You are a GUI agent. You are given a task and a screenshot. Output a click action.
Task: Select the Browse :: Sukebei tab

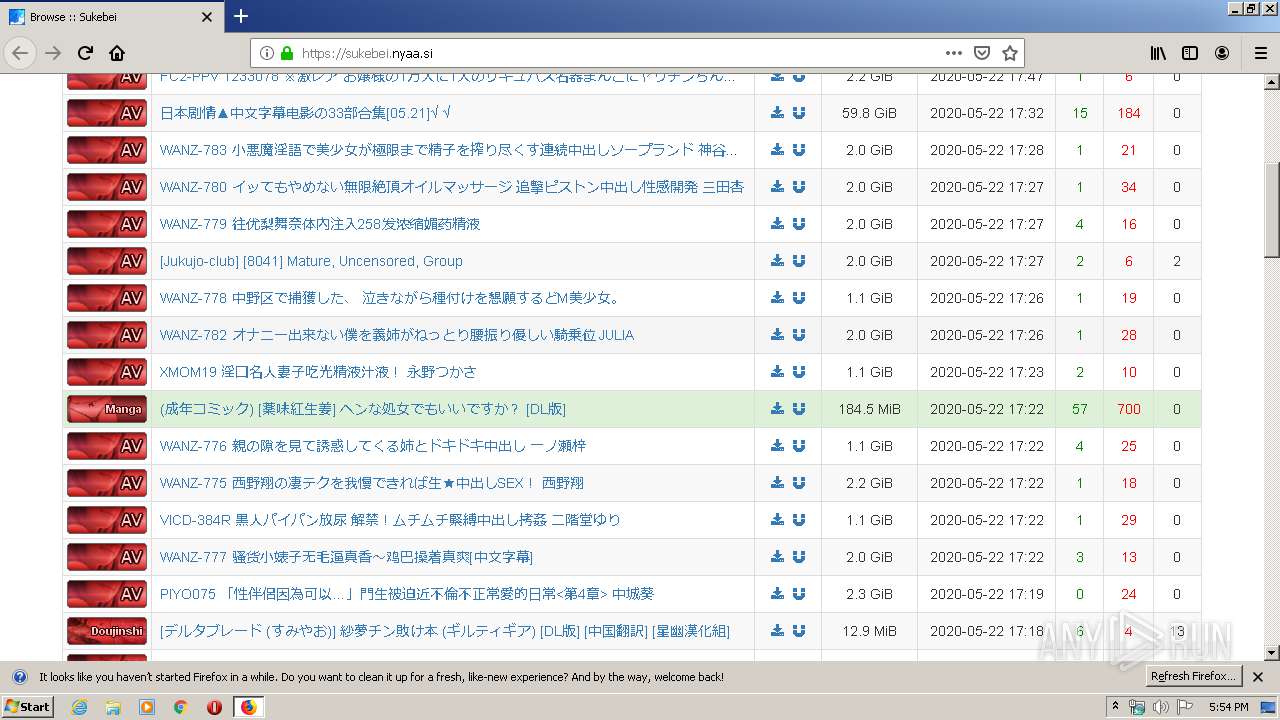[x=110, y=17]
